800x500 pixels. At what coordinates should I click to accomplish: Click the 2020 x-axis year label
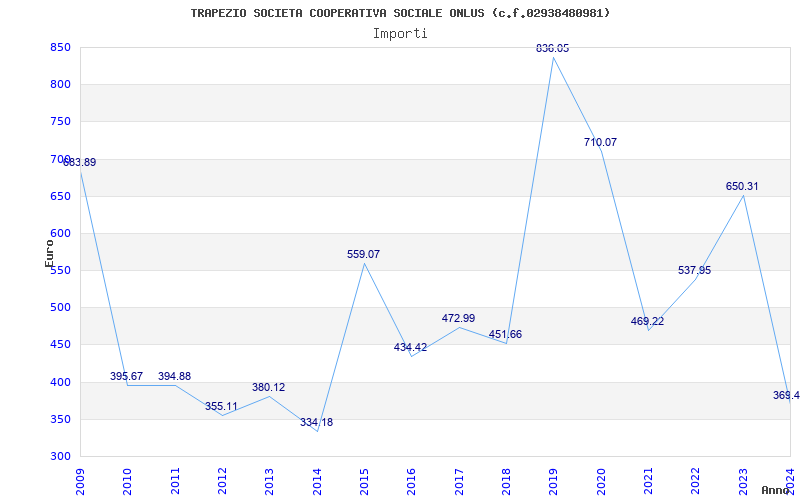(601, 482)
